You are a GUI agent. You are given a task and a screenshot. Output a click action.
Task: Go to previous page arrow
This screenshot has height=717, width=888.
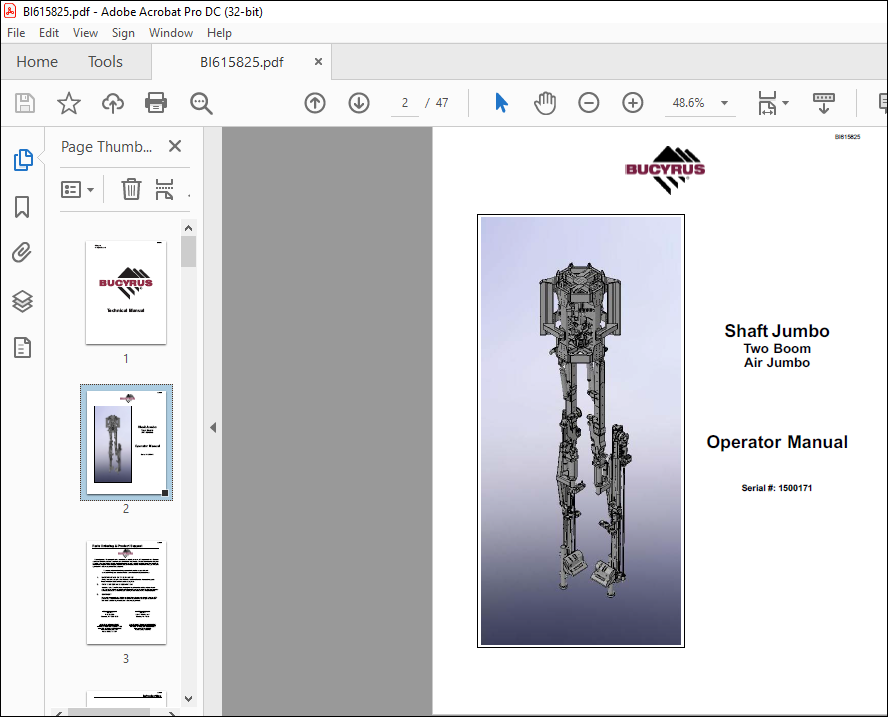coord(315,103)
